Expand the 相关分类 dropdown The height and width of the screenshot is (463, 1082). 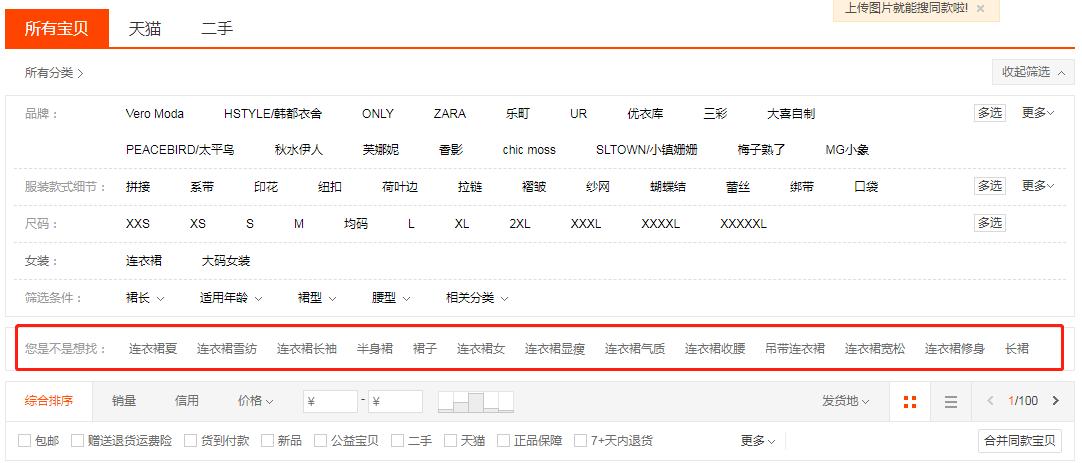(478, 298)
